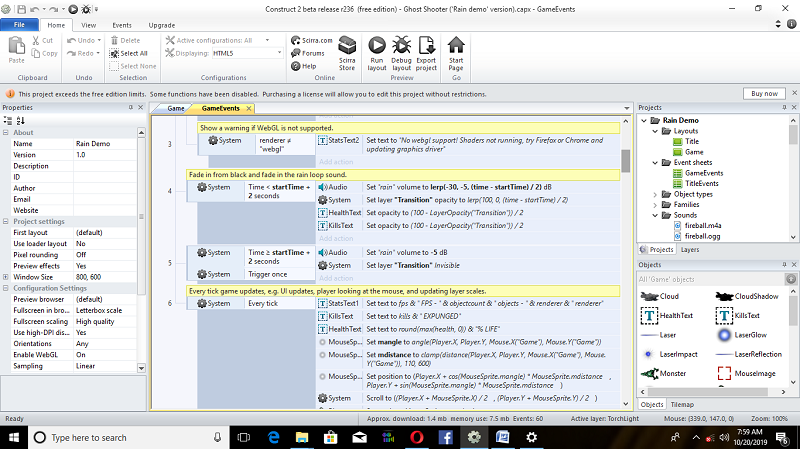Open Help in Online group

304,66
